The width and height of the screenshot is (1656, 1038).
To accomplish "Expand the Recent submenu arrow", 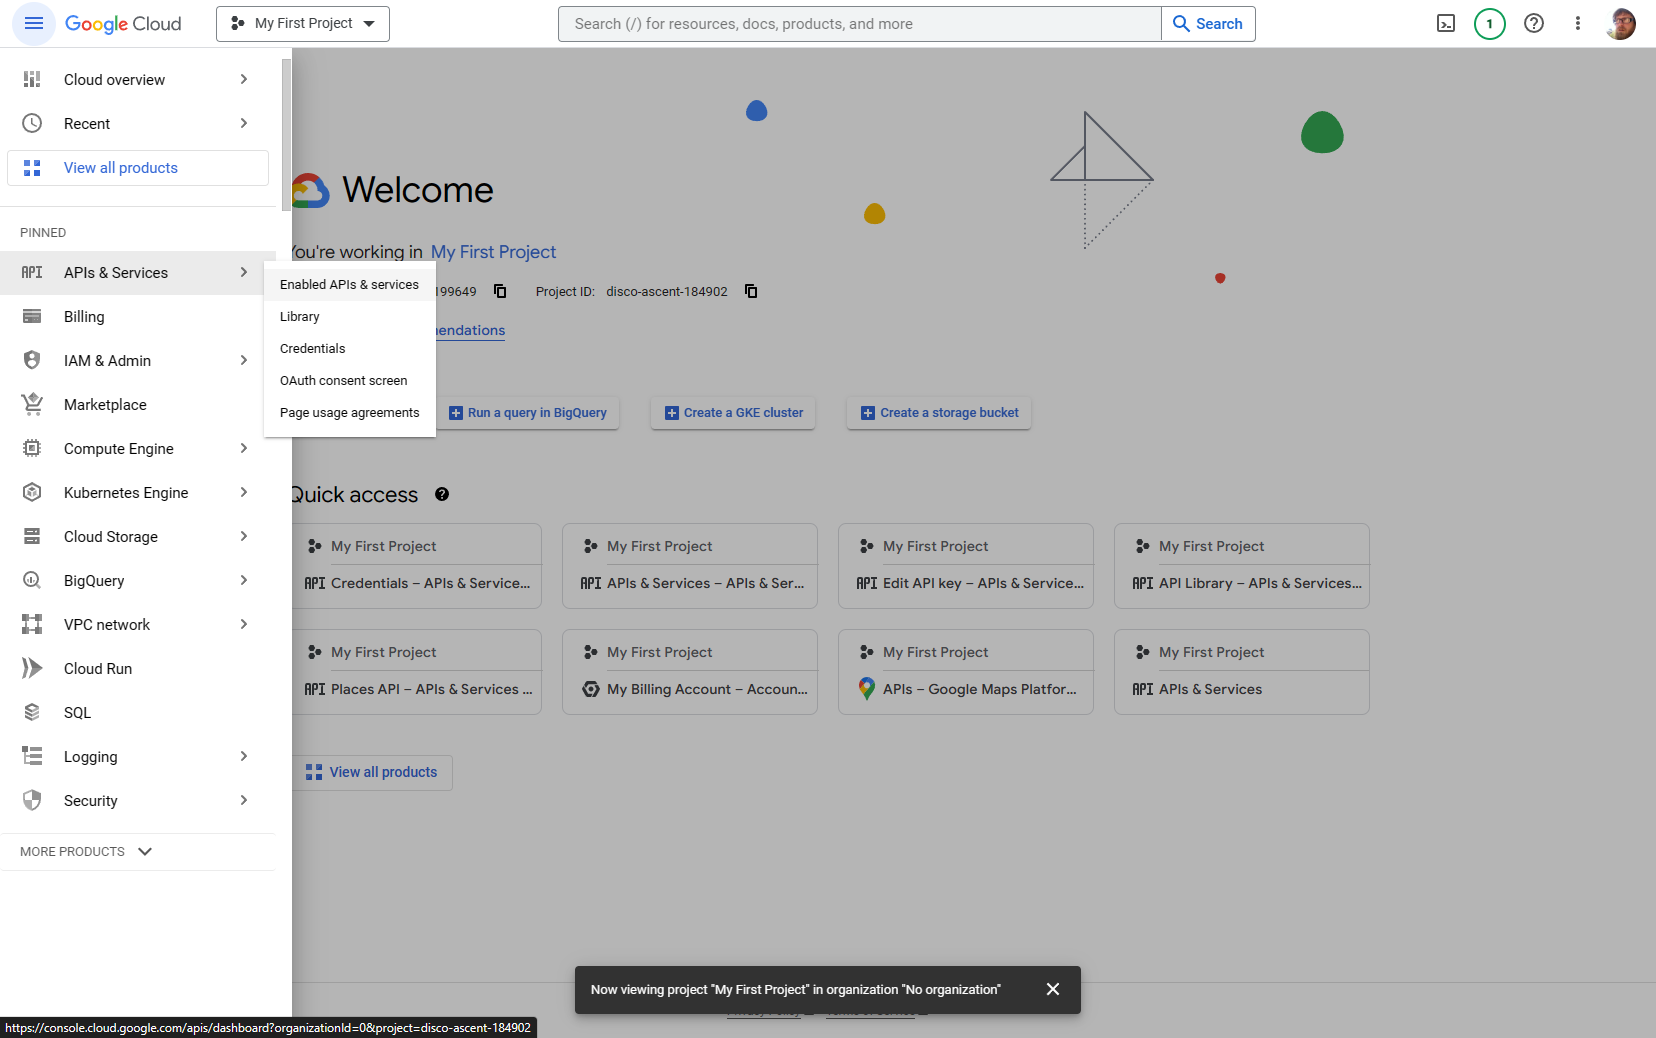I will coord(244,123).
